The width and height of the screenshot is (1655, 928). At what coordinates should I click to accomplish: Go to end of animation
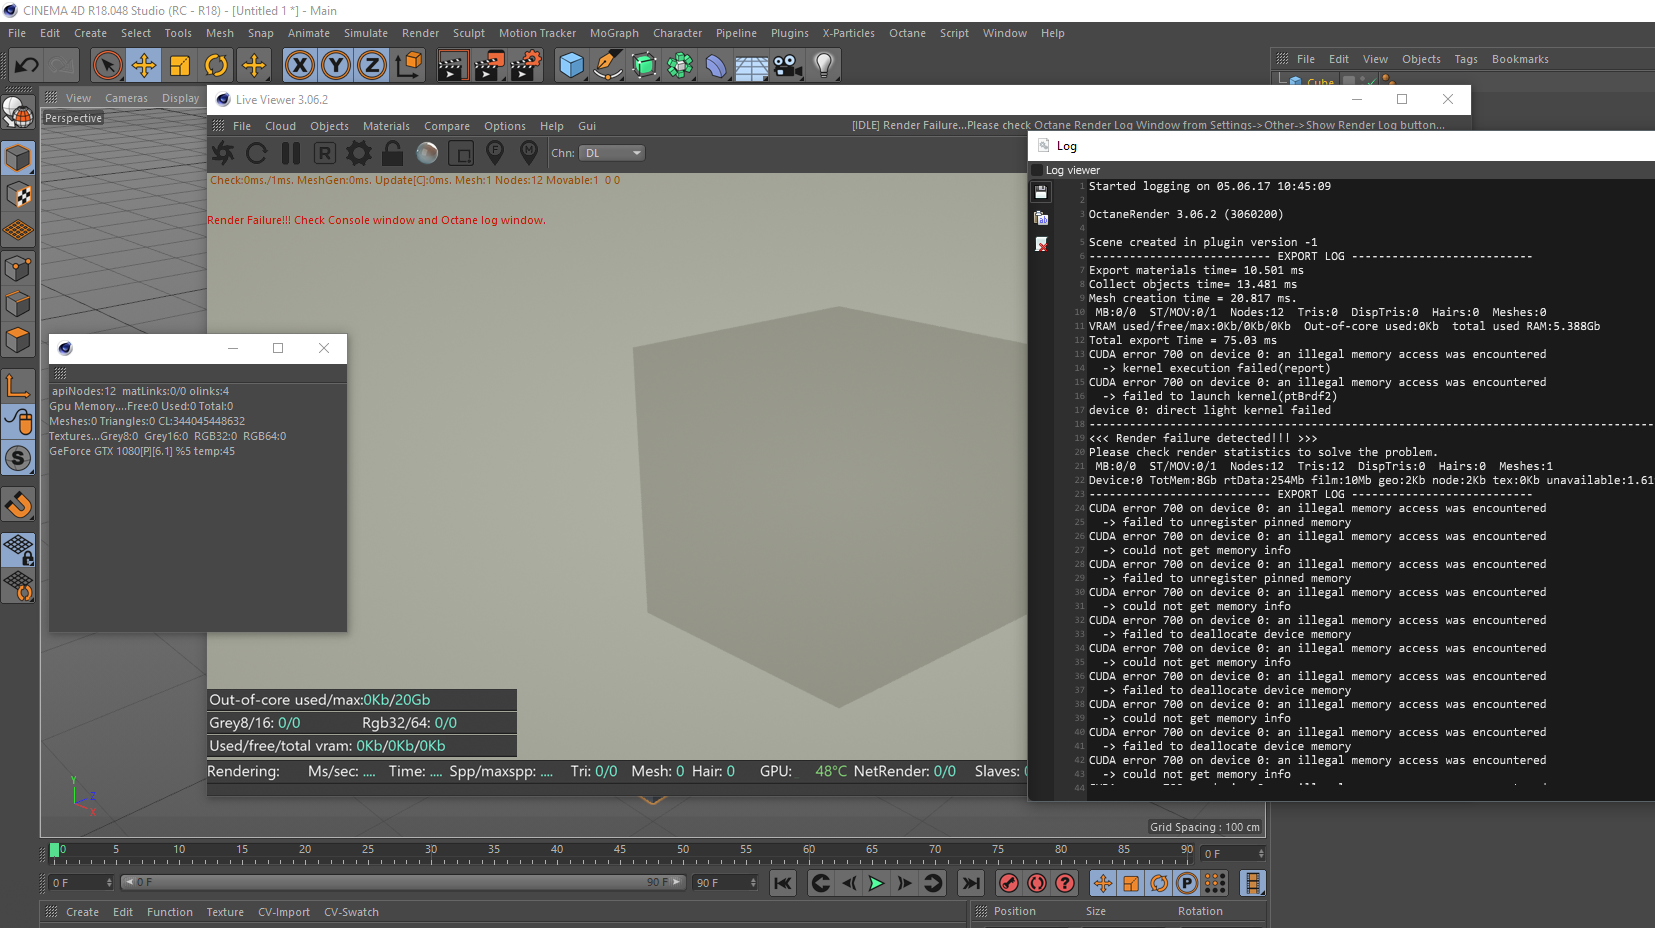pyautogui.click(x=970, y=883)
